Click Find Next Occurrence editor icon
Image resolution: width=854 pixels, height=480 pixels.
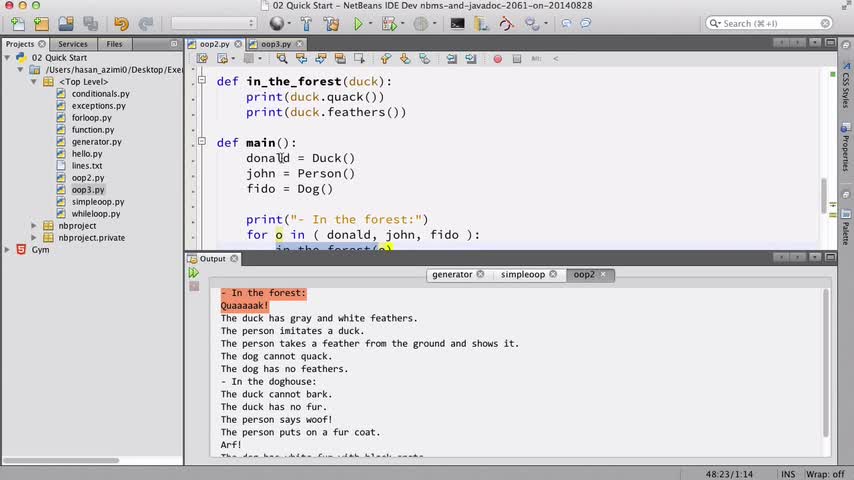[321, 59]
